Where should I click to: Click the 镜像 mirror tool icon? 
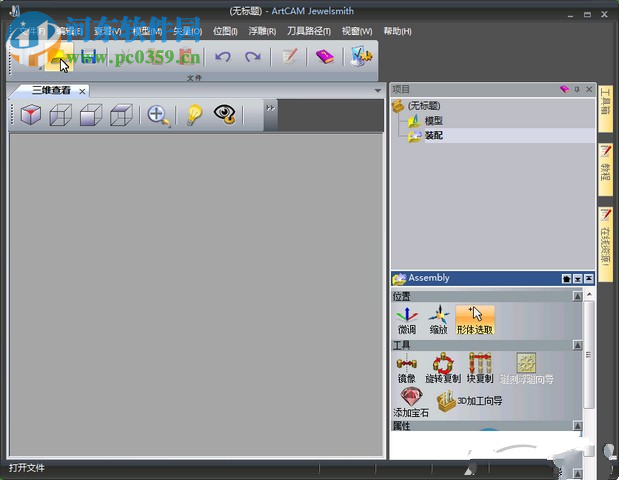[407, 369]
